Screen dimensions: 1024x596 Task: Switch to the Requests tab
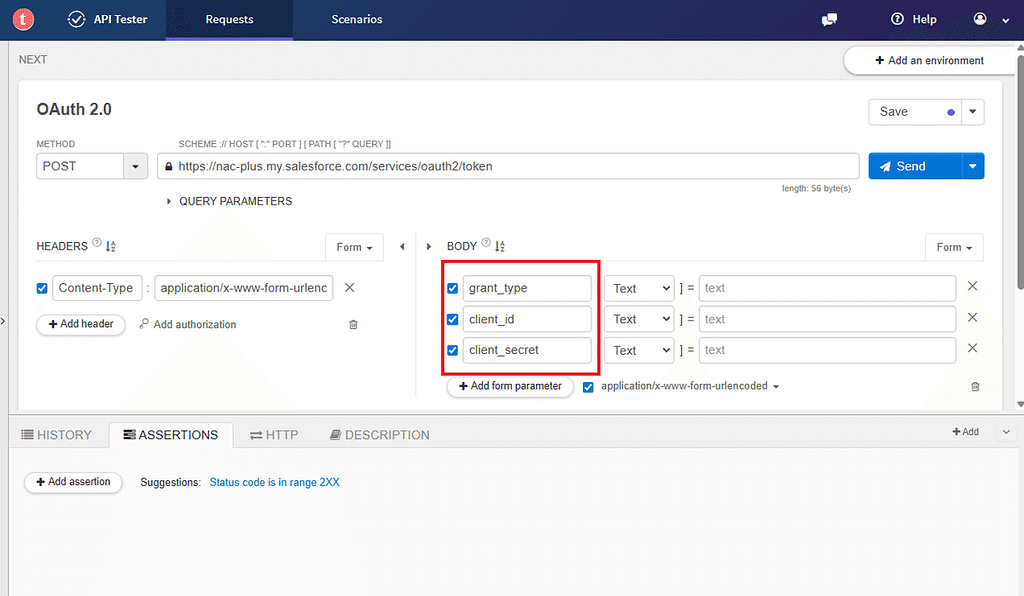tap(229, 20)
